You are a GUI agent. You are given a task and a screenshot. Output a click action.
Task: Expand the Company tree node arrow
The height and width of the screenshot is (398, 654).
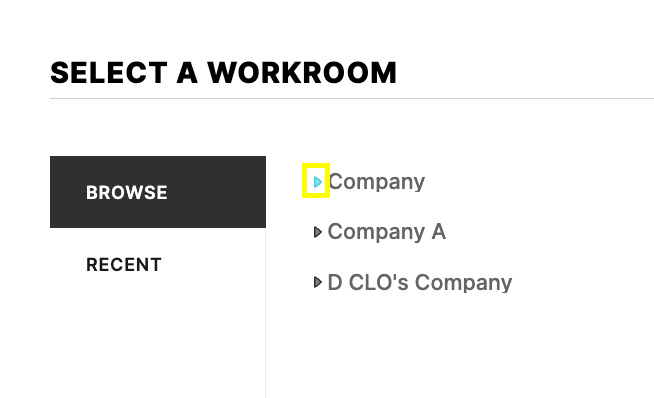pos(318,182)
